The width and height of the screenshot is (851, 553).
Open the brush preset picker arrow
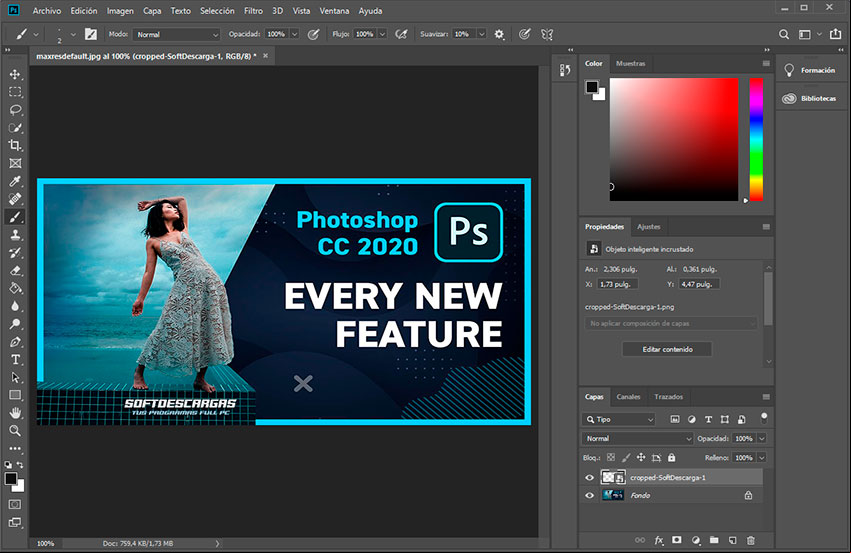[73, 34]
